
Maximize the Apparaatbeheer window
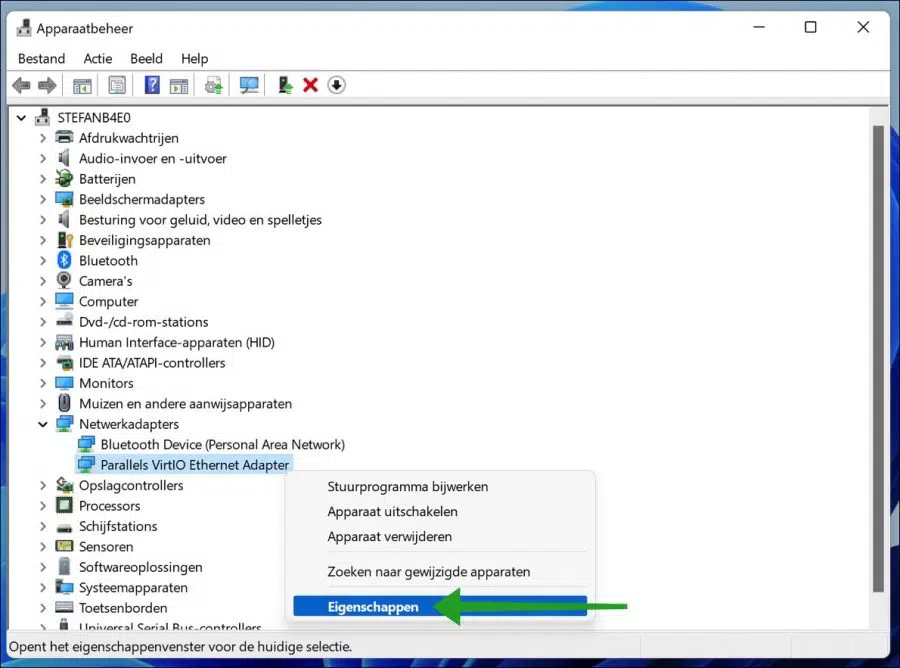(810, 27)
